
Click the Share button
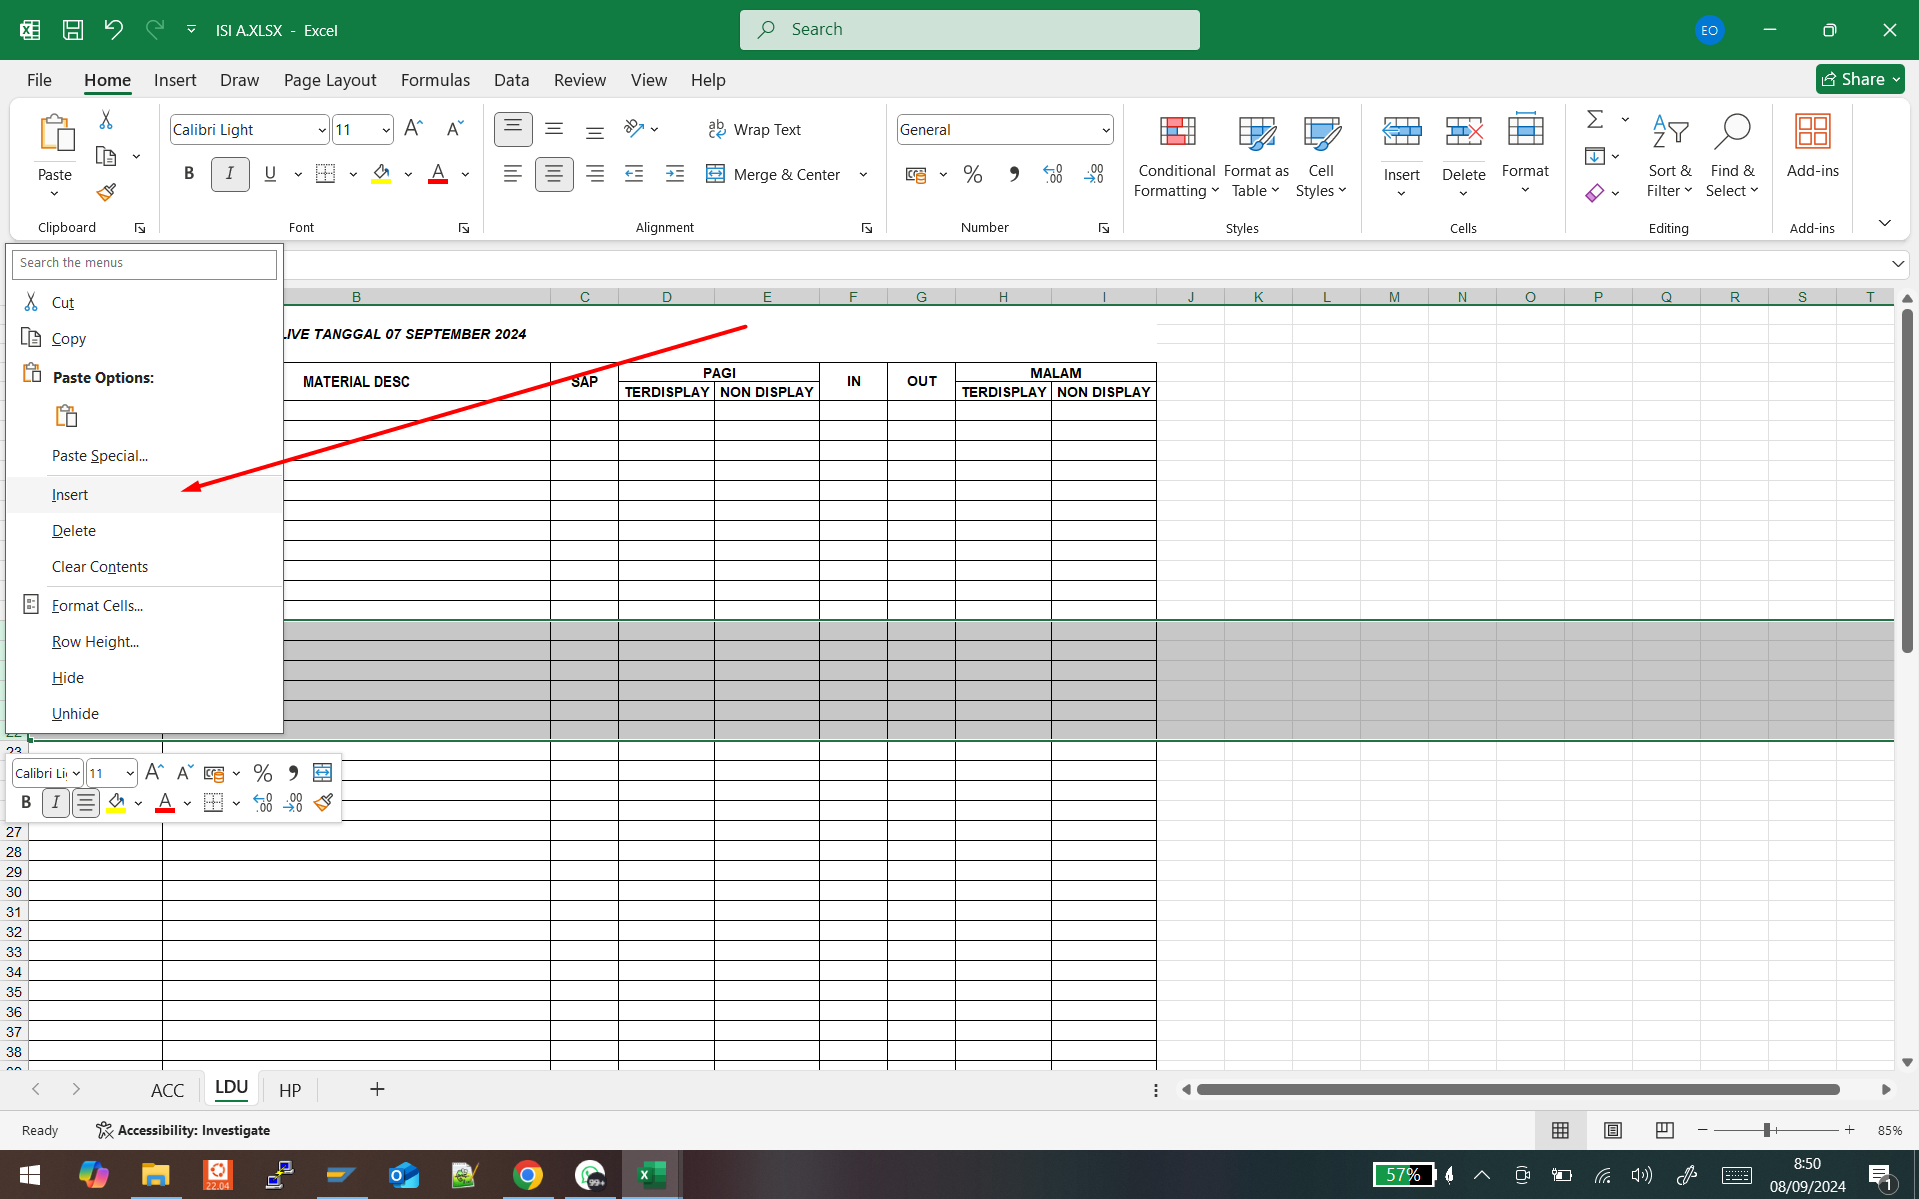pos(1859,79)
